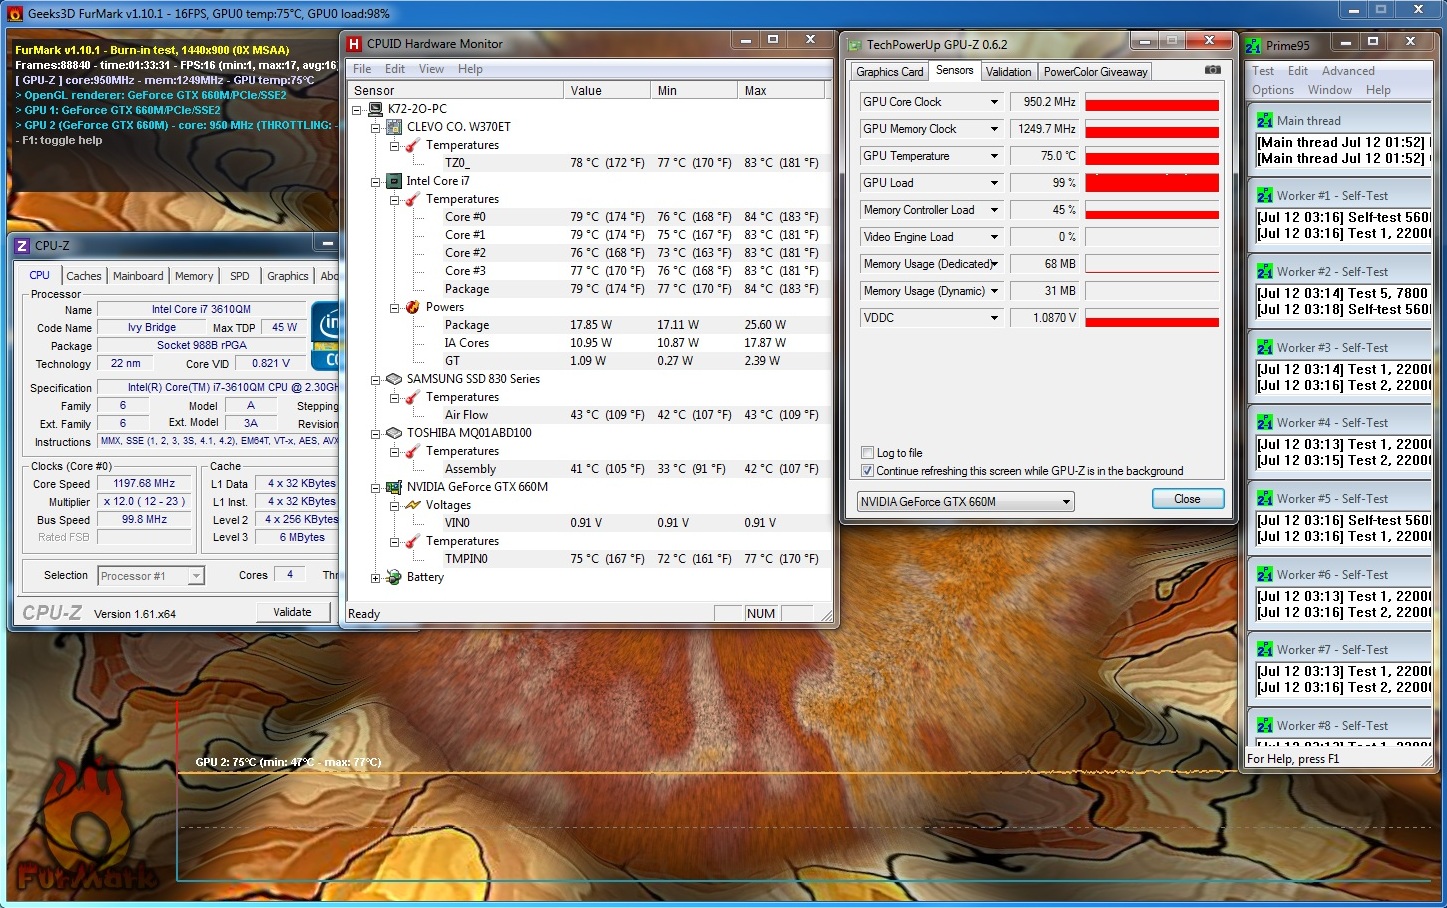Open the Processor #1 selection dropdown in CPU-Z

click(x=151, y=576)
